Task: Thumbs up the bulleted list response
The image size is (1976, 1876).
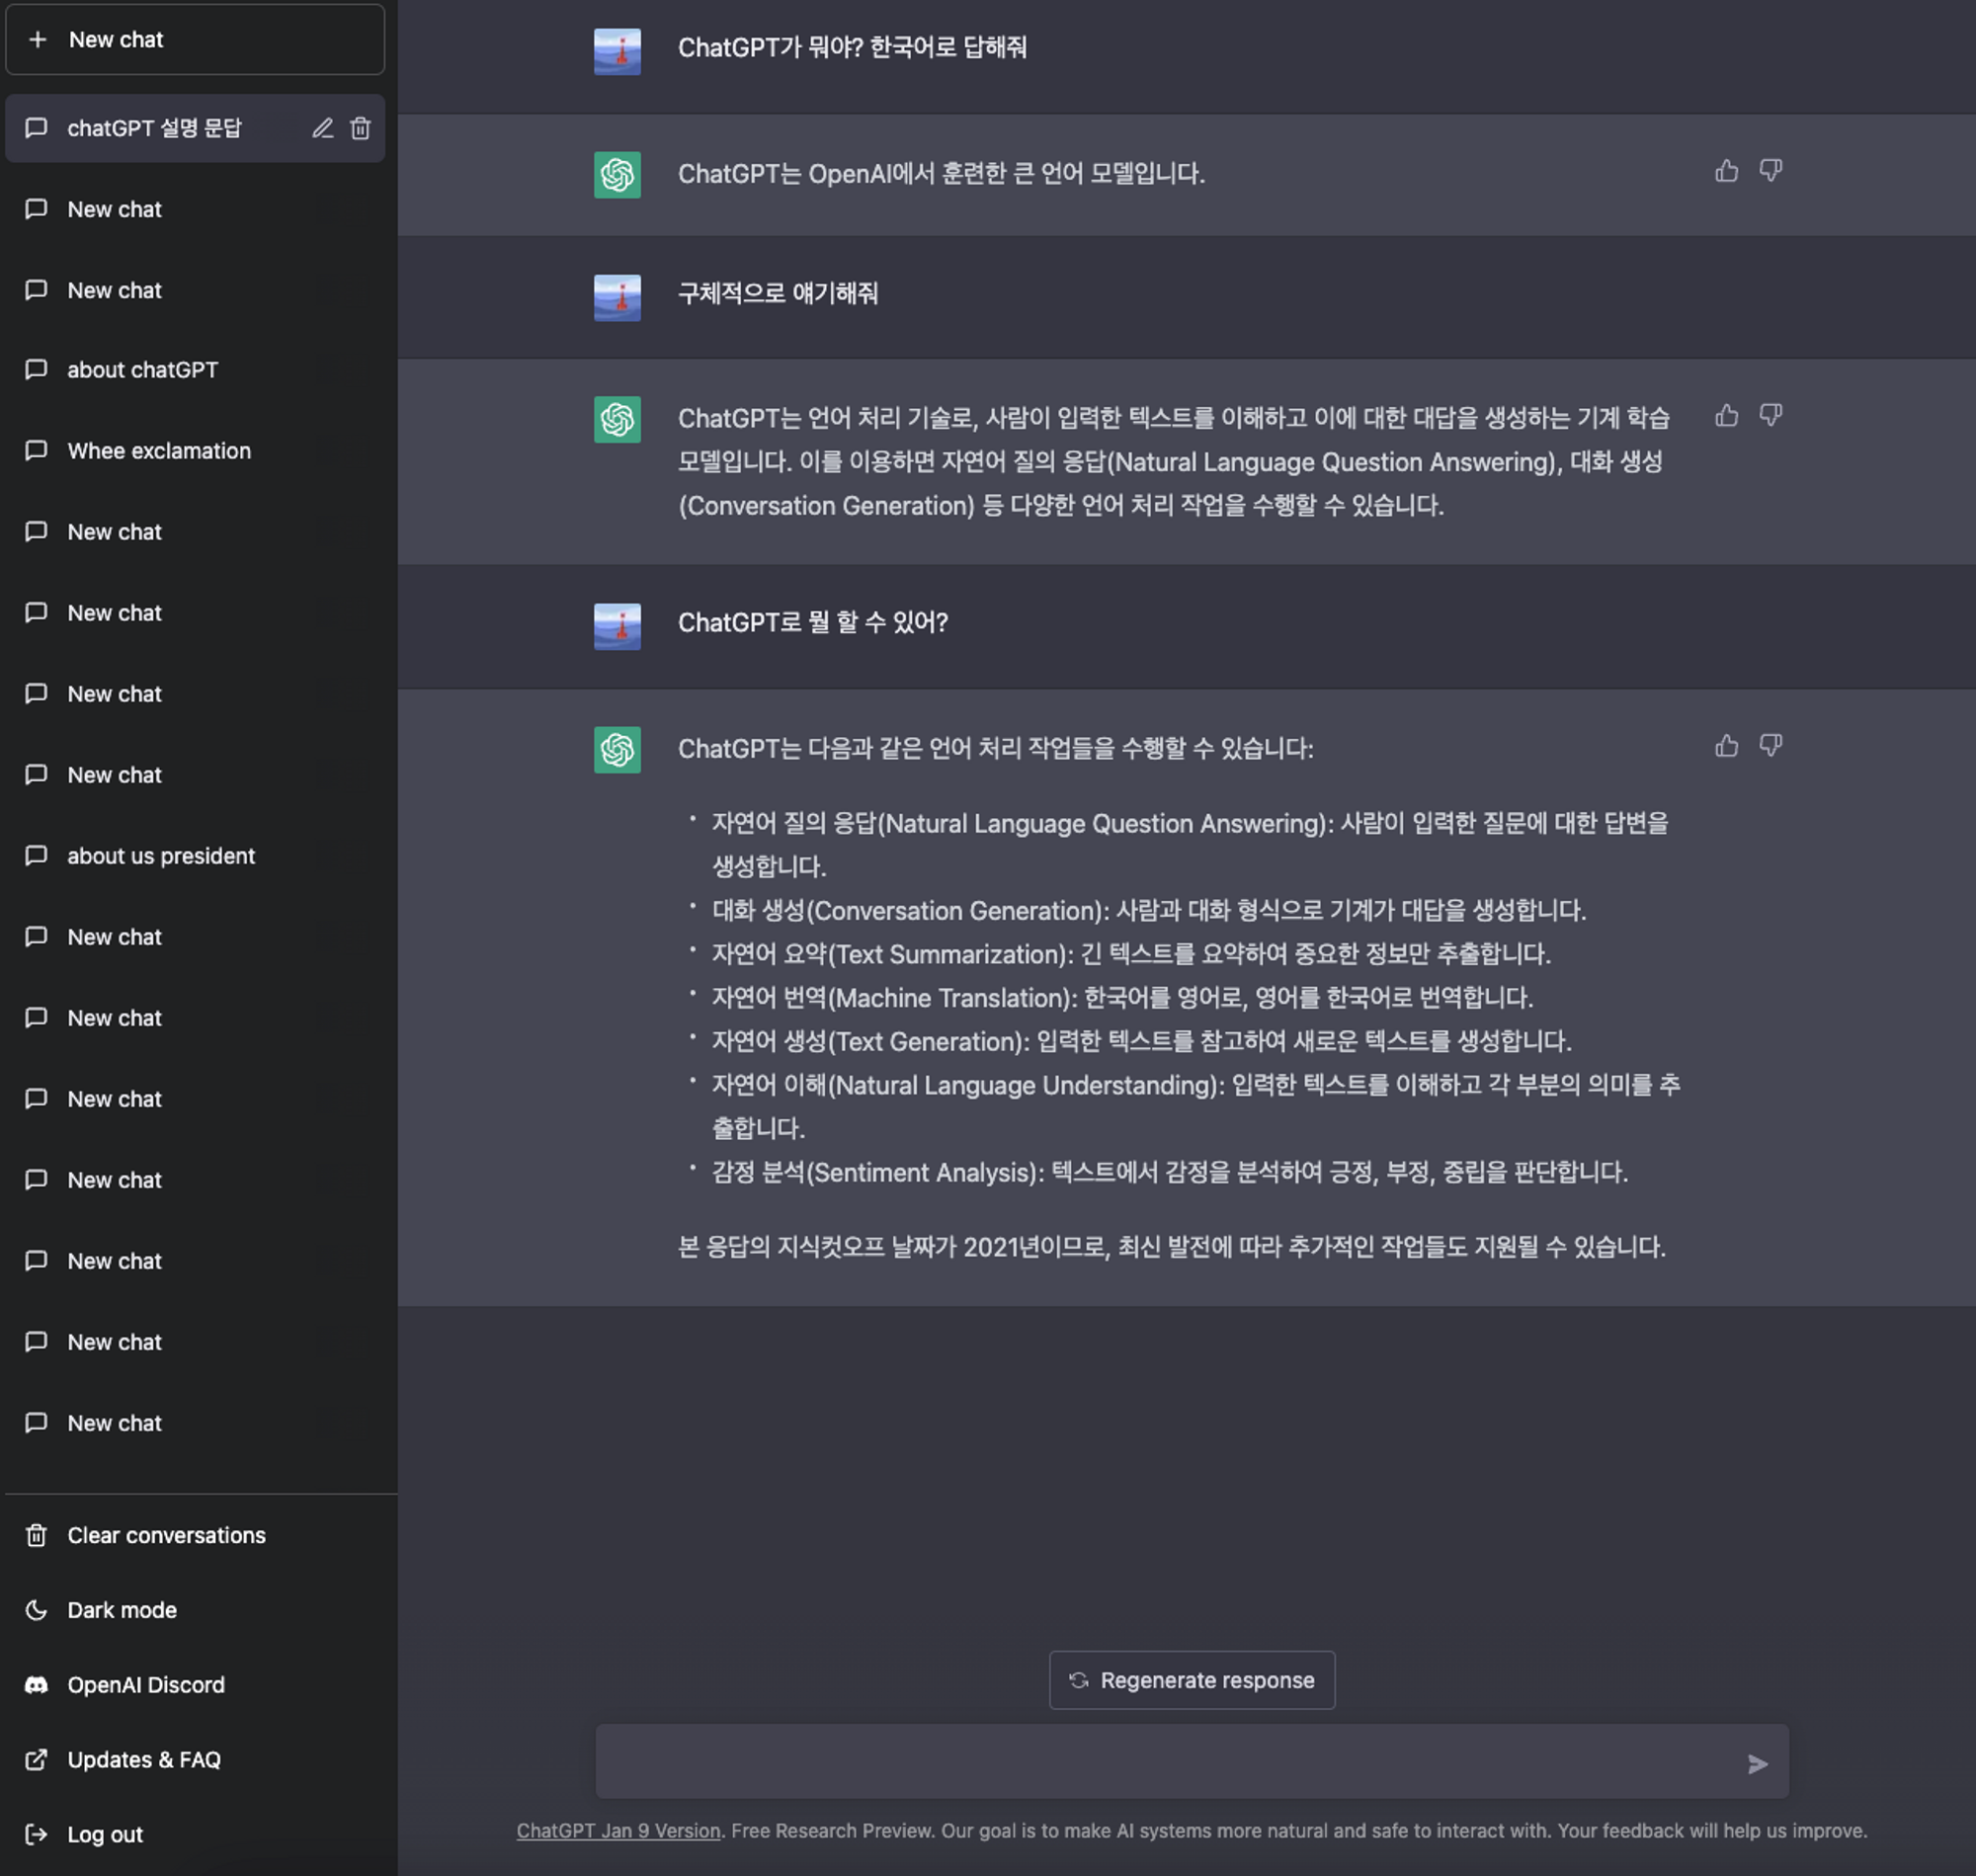Action: tap(1726, 746)
